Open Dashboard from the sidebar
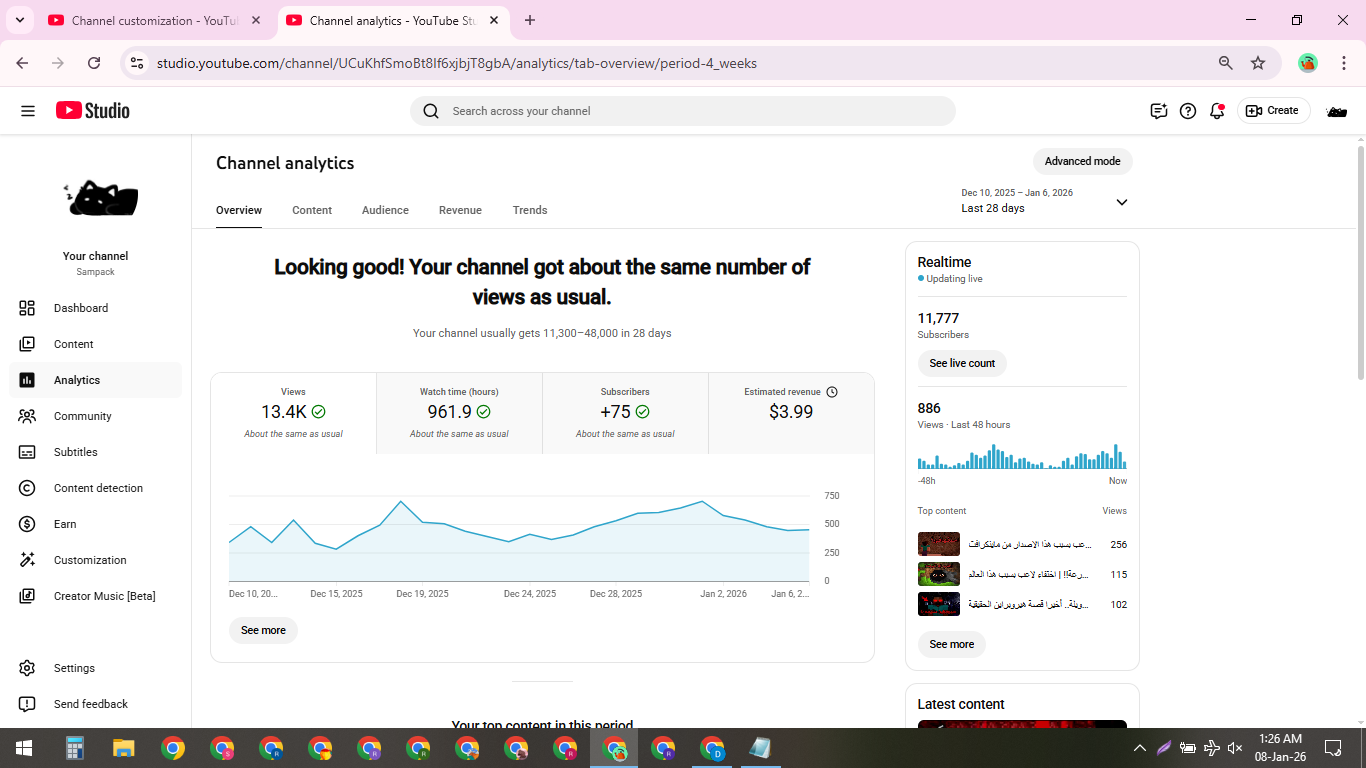Viewport: 1366px width, 768px height. pyautogui.click(x=80, y=308)
